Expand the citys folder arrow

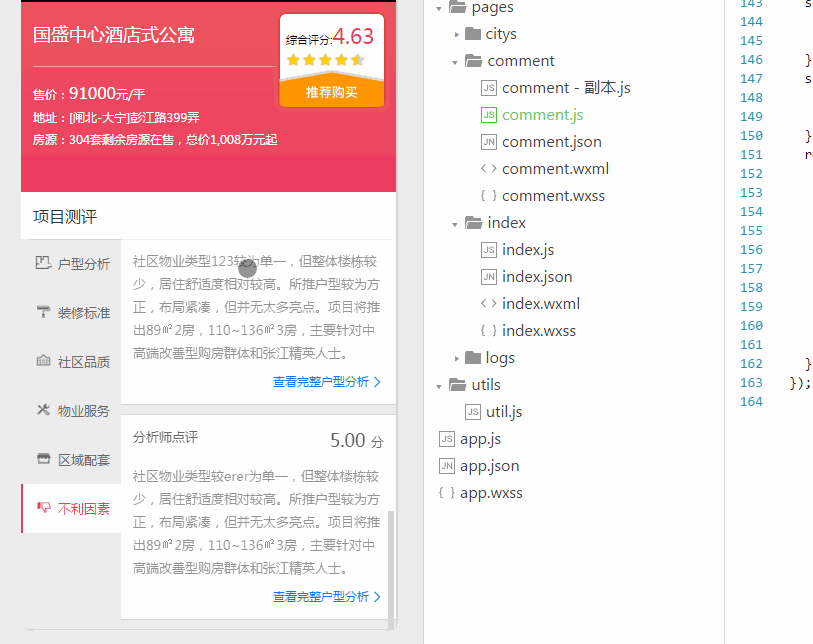(x=456, y=35)
